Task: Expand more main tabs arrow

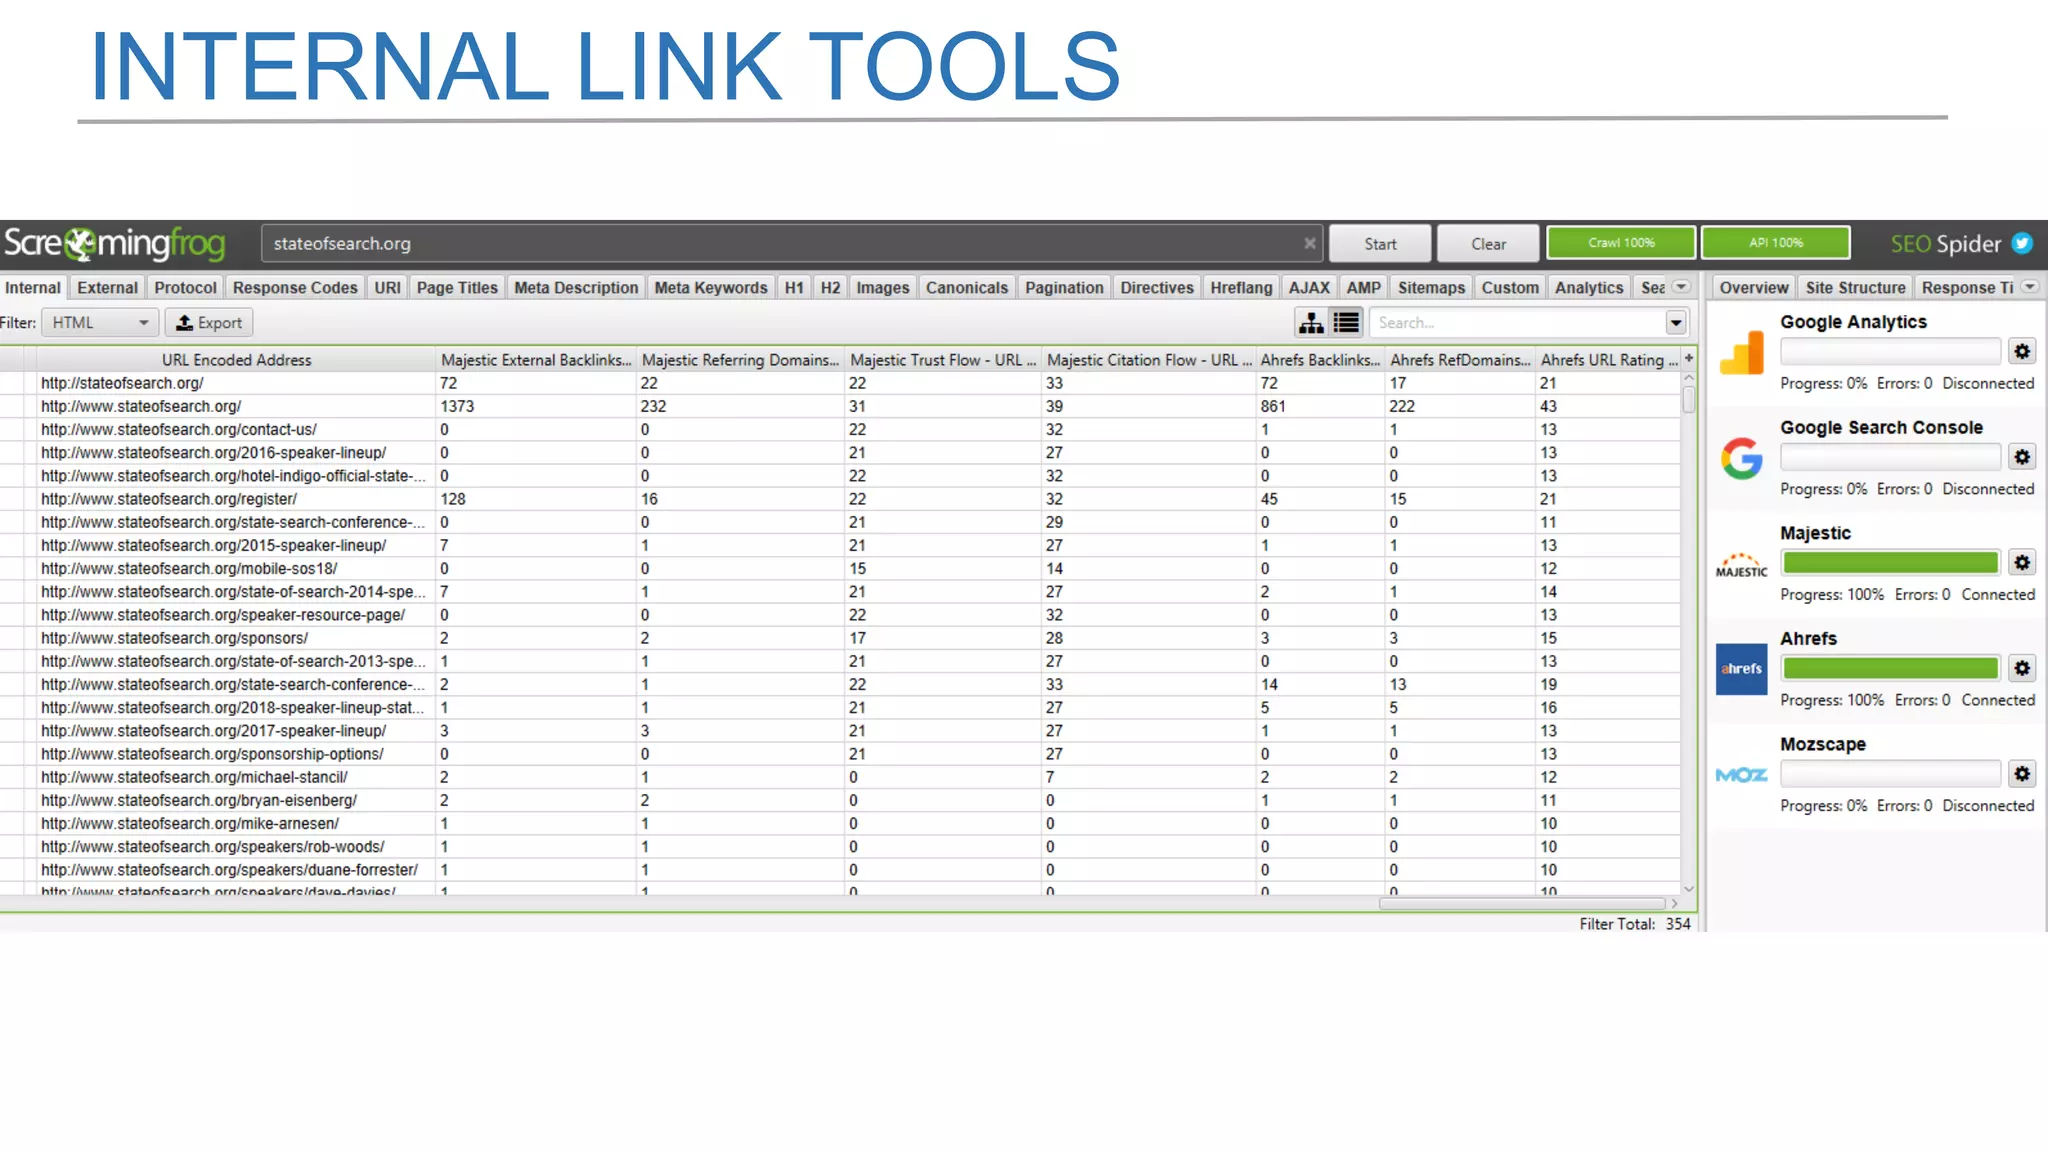Action: 1682,287
